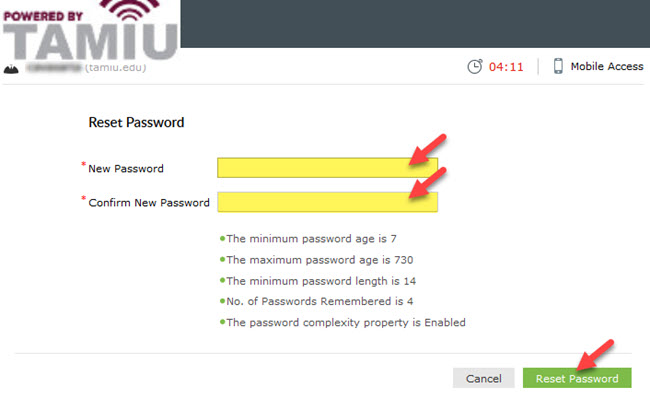This screenshot has height=399, width=650.
Task: Focus the Confirm New Password input field
Action: 327,202
